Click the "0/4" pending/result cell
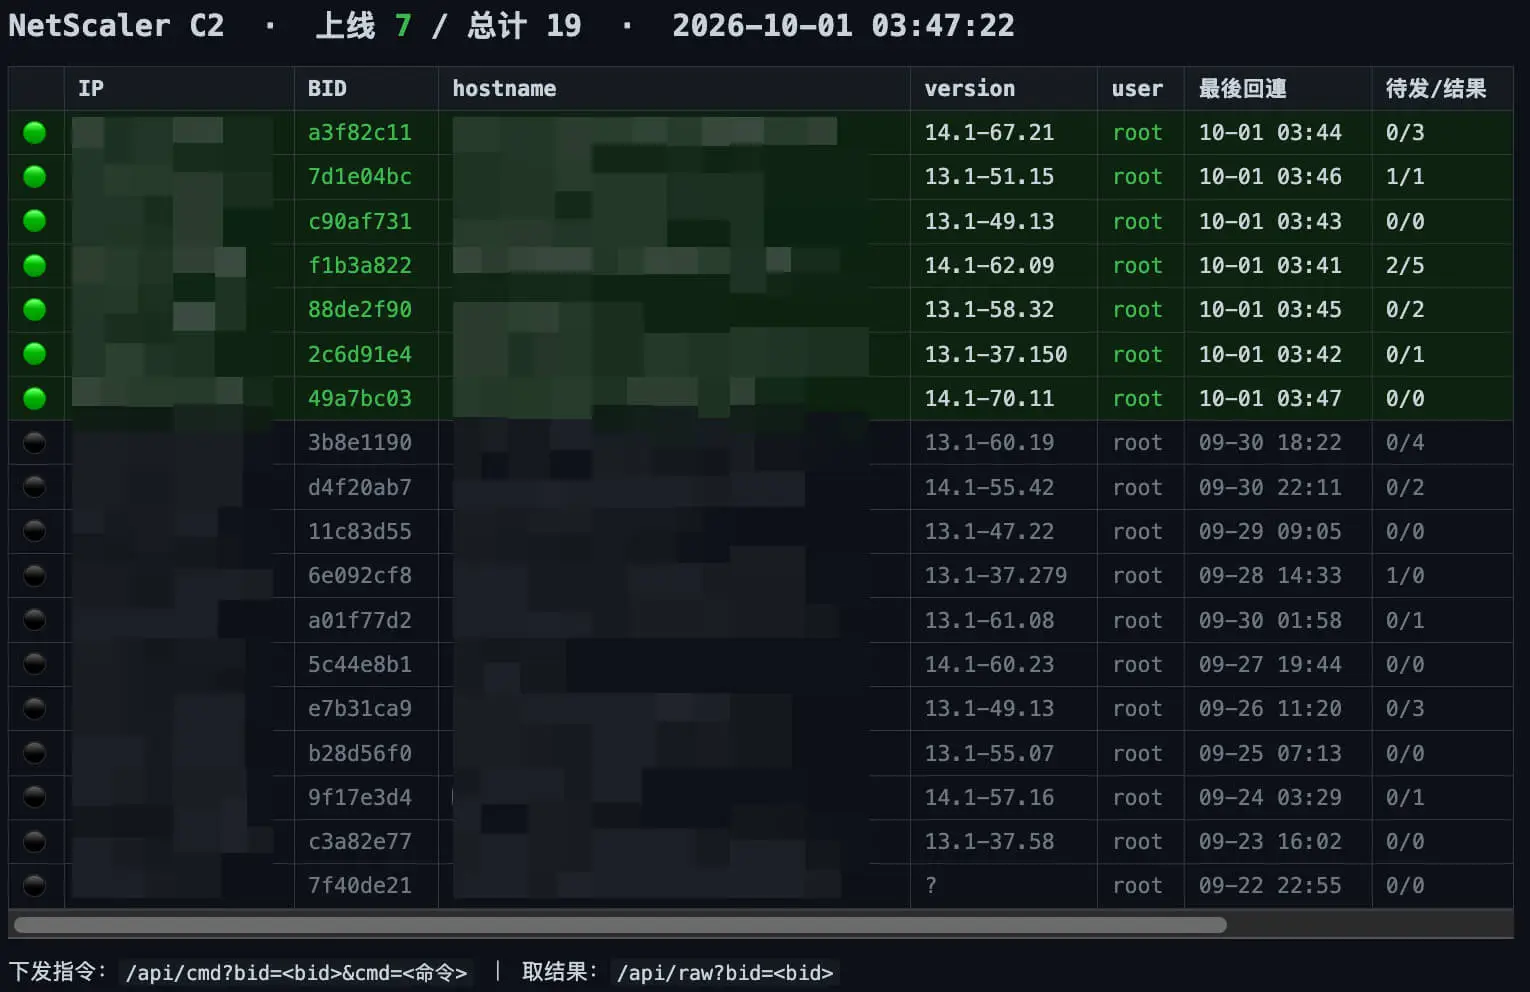This screenshot has width=1530, height=992. click(x=1405, y=442)
